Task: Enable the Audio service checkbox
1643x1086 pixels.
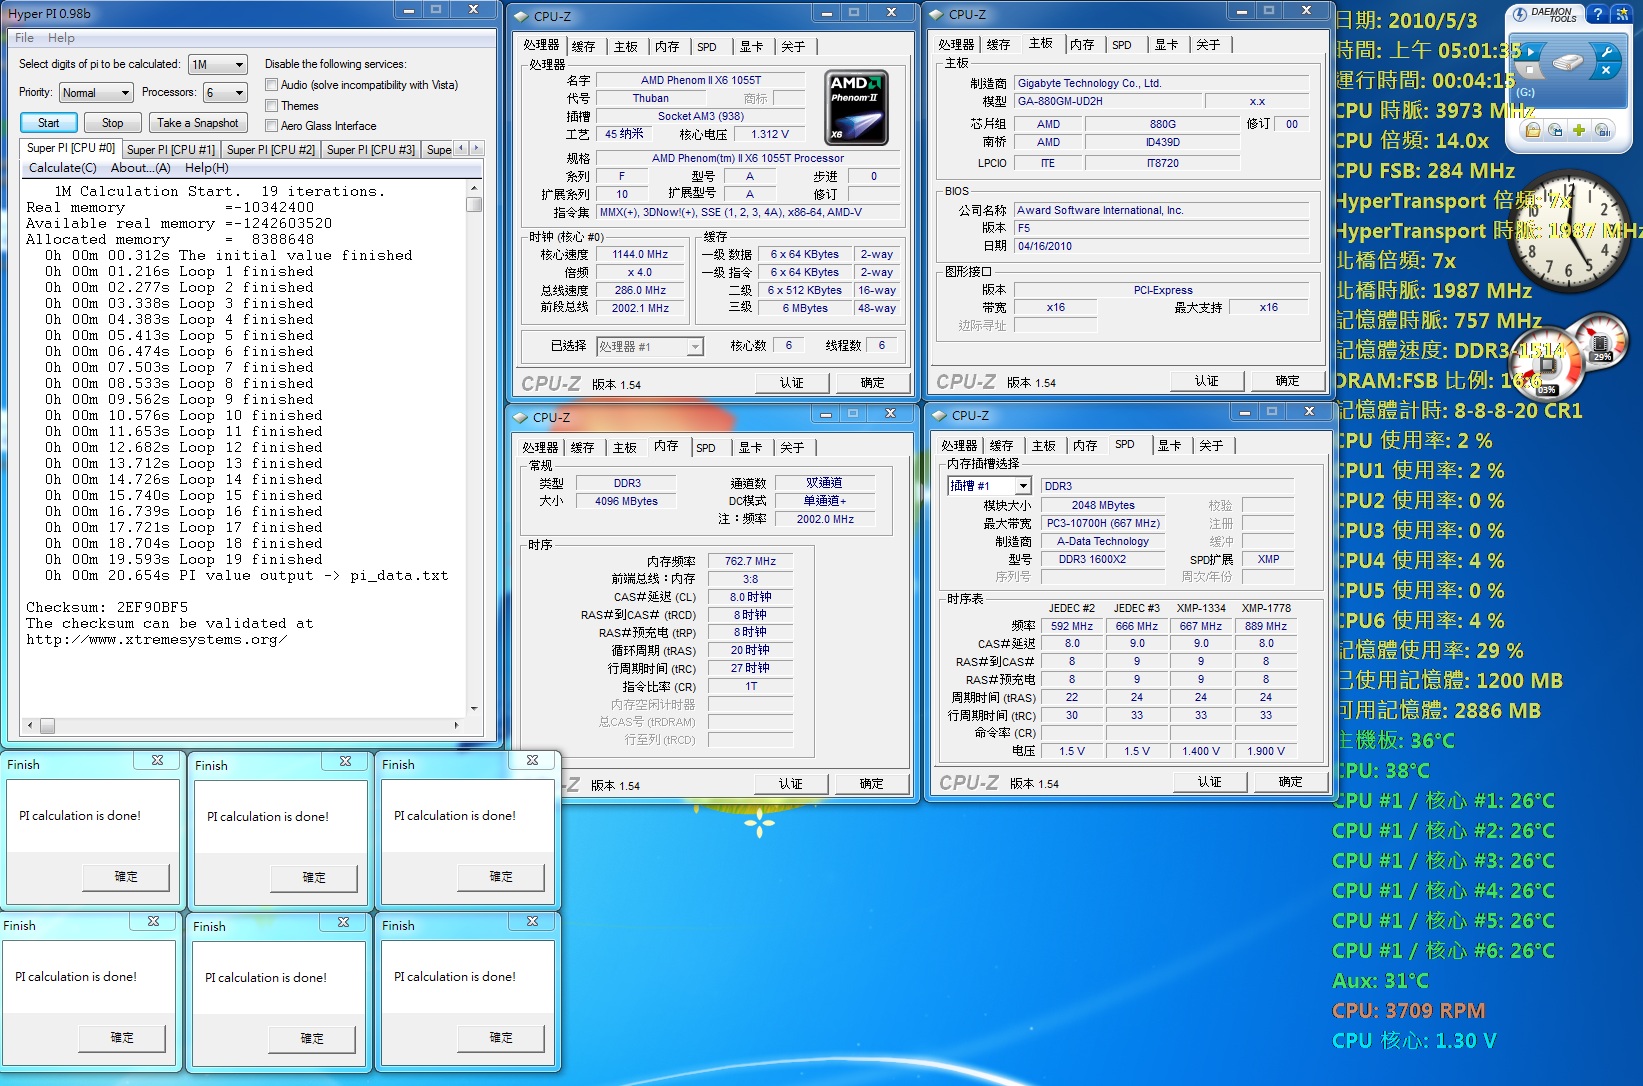Action: [271, 85]
